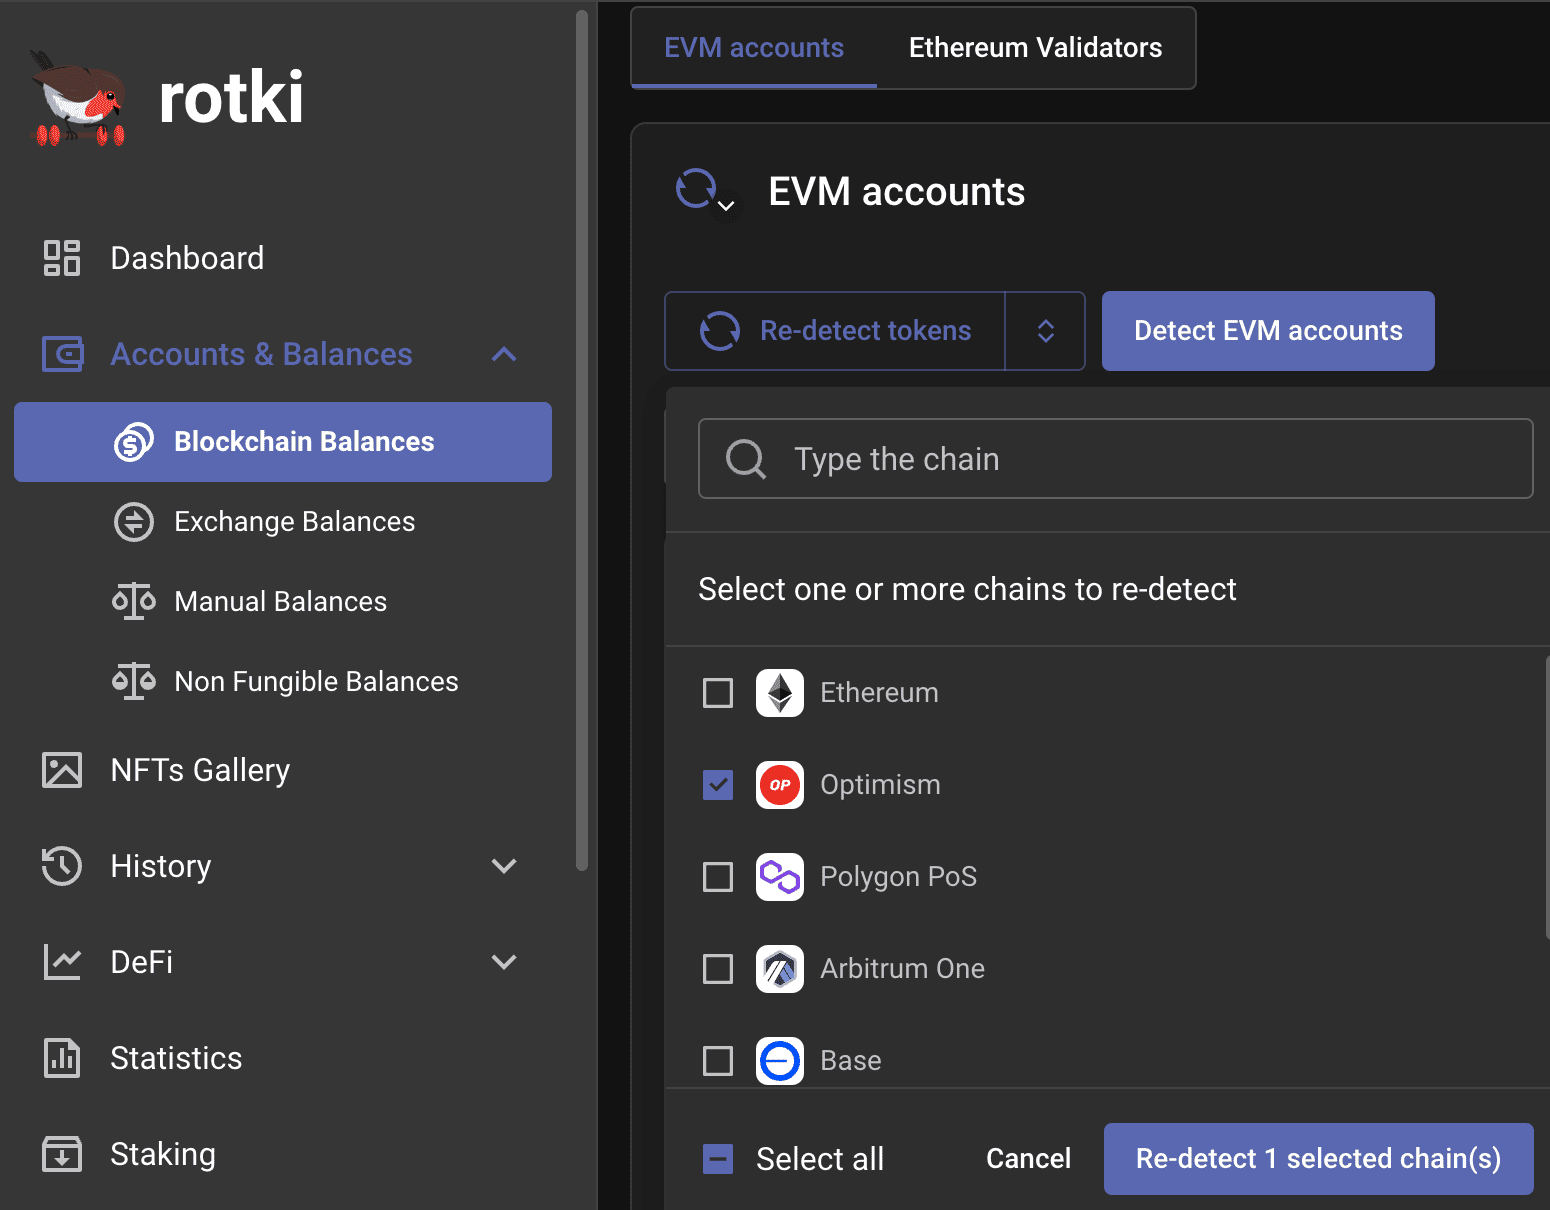The image size is (1550, 1210).
Task: Click the sidebar vertical scrollbar
Action: pos(582,440)
